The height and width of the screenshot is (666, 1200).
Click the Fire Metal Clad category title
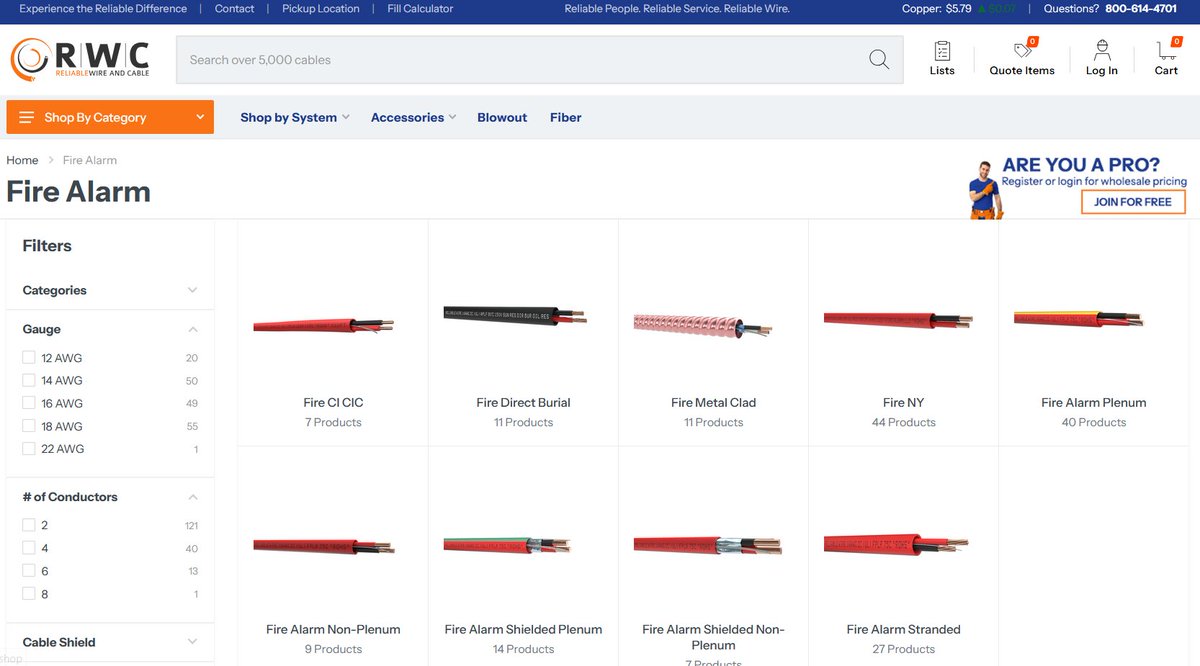tap(713, 403)
